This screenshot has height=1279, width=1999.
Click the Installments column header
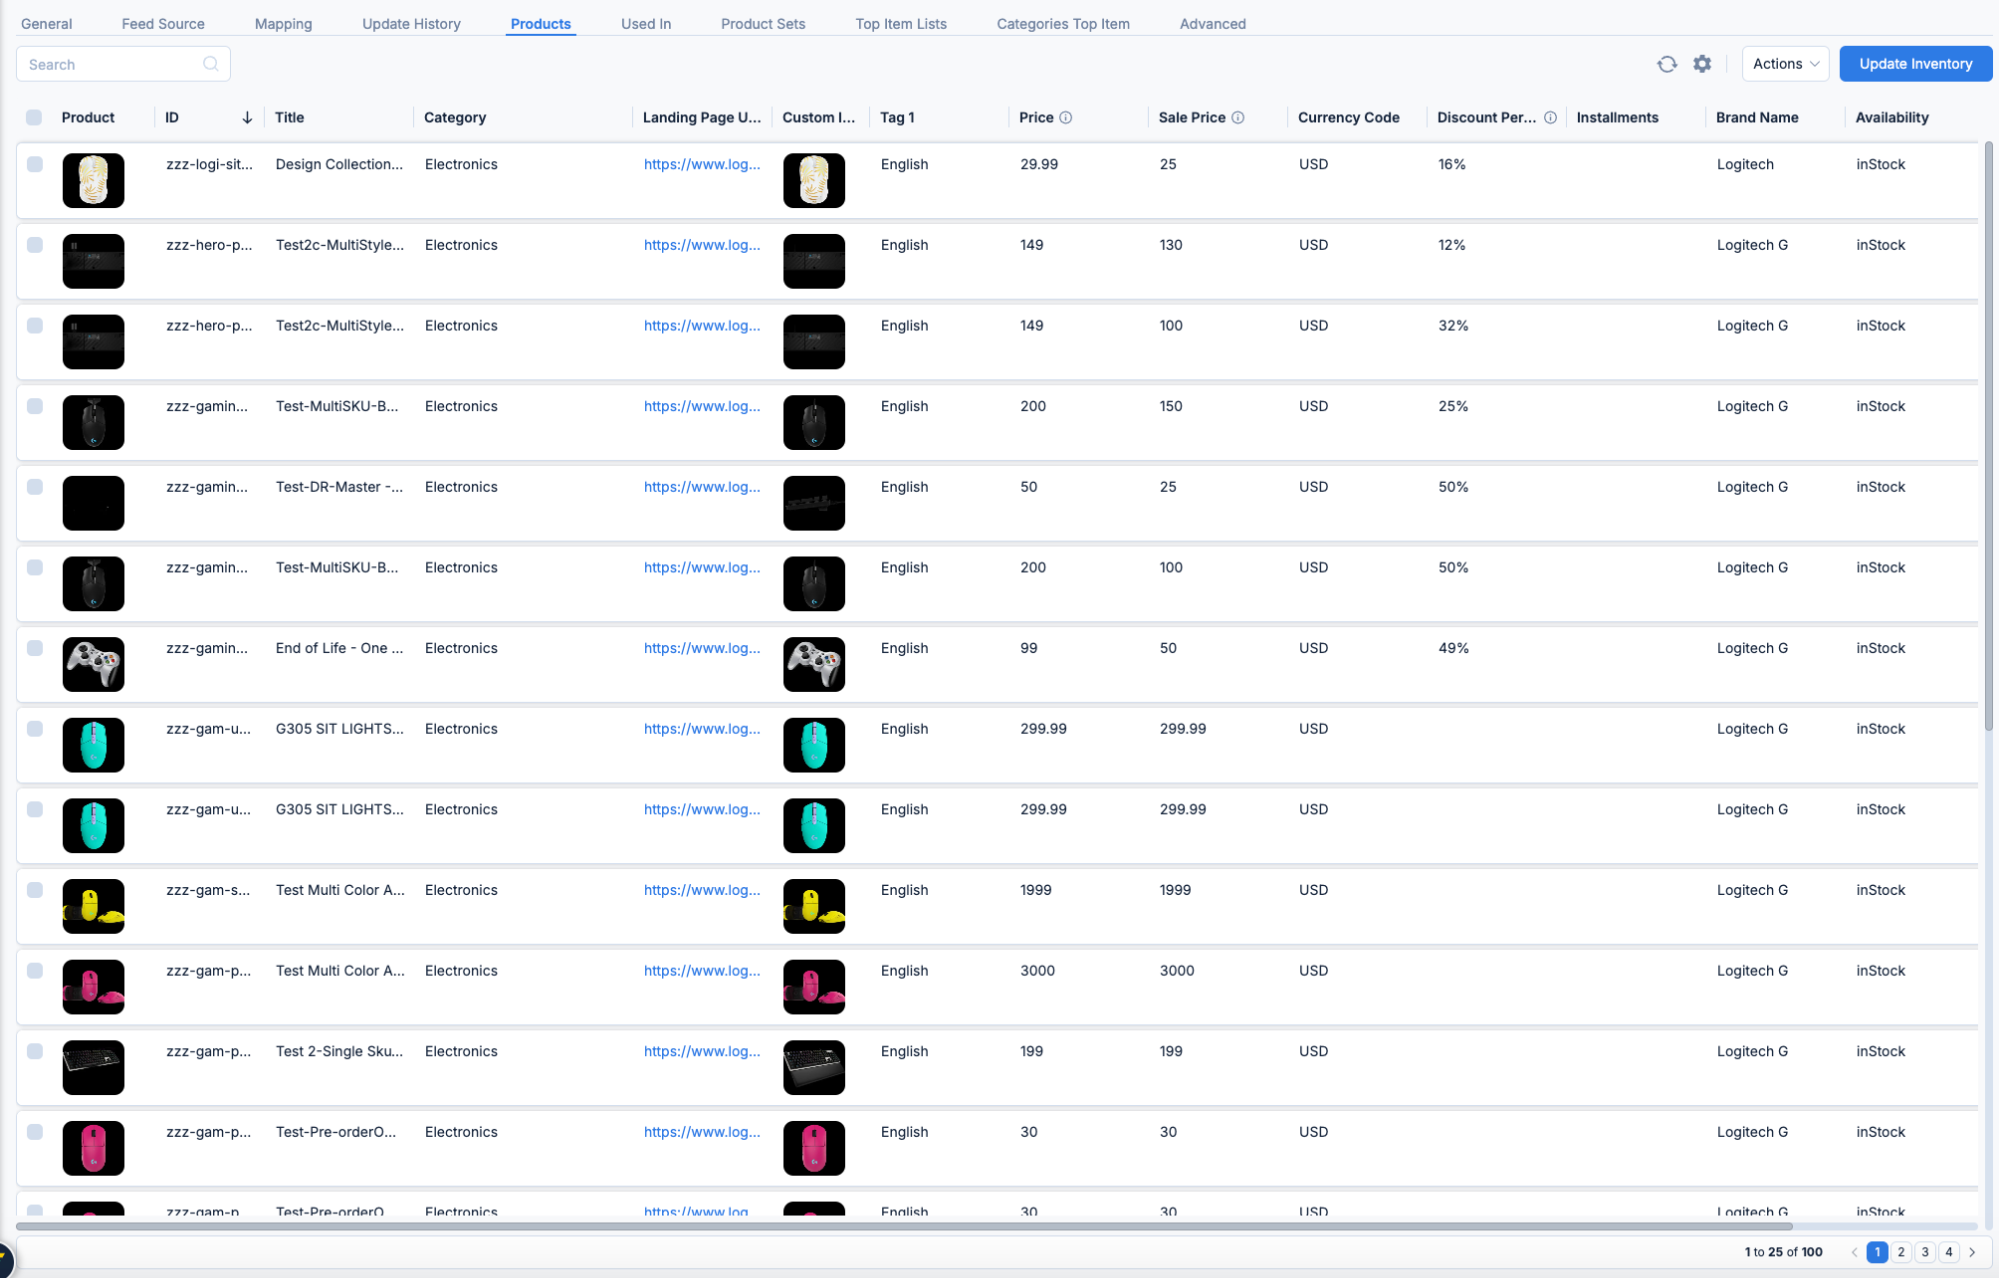click(1617, 118)
